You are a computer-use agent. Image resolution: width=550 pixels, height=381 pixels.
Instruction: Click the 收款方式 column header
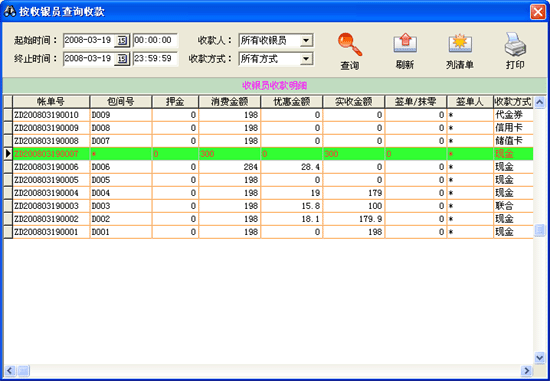click(x=513, y=102)
